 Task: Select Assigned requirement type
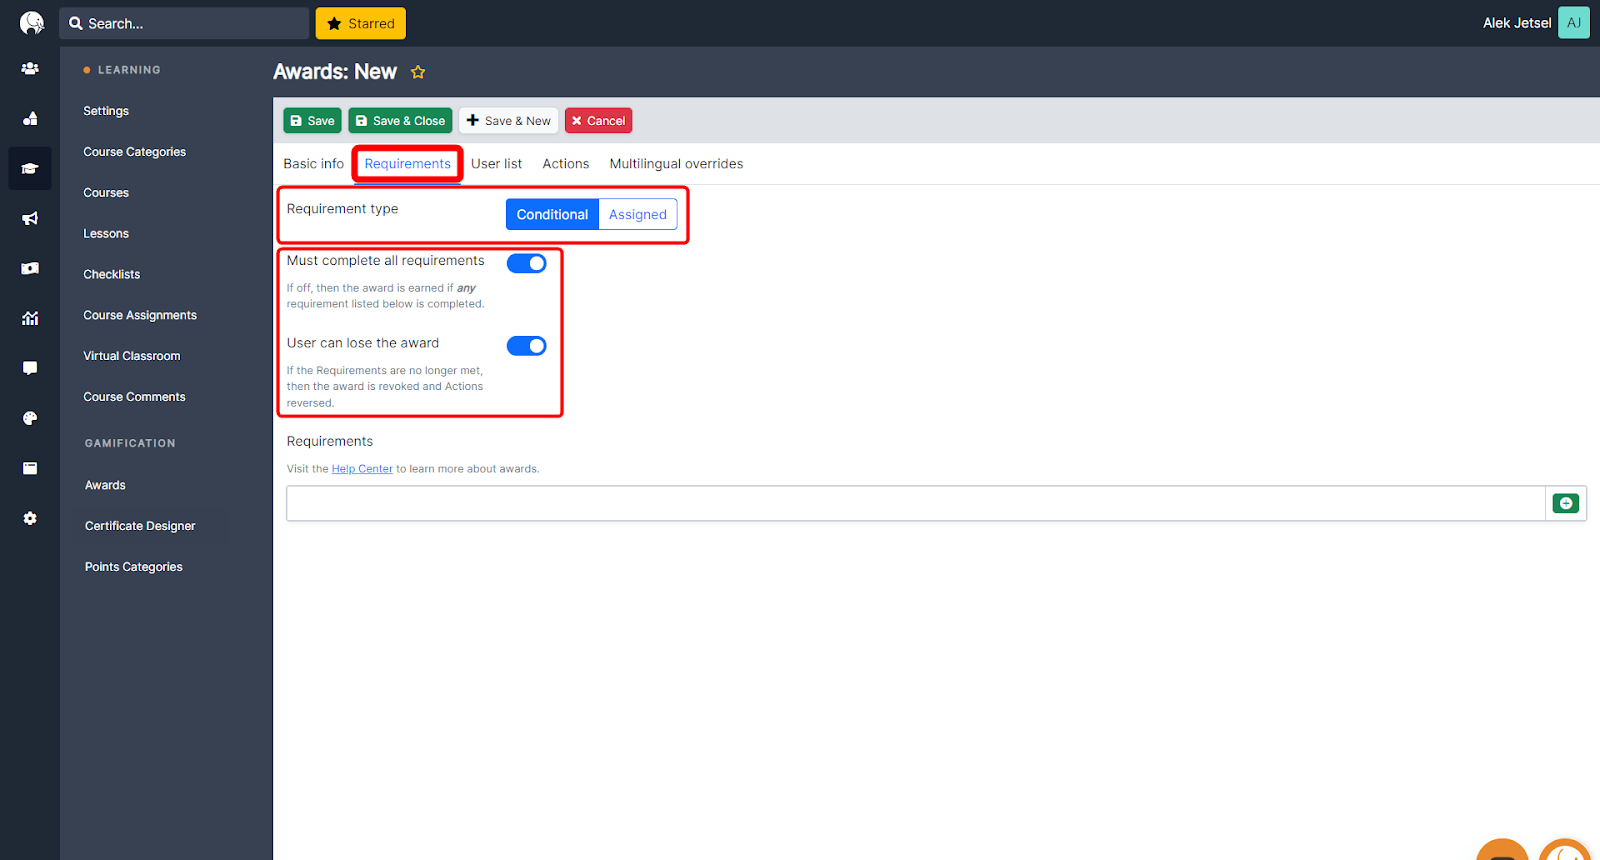click(637, 215)
